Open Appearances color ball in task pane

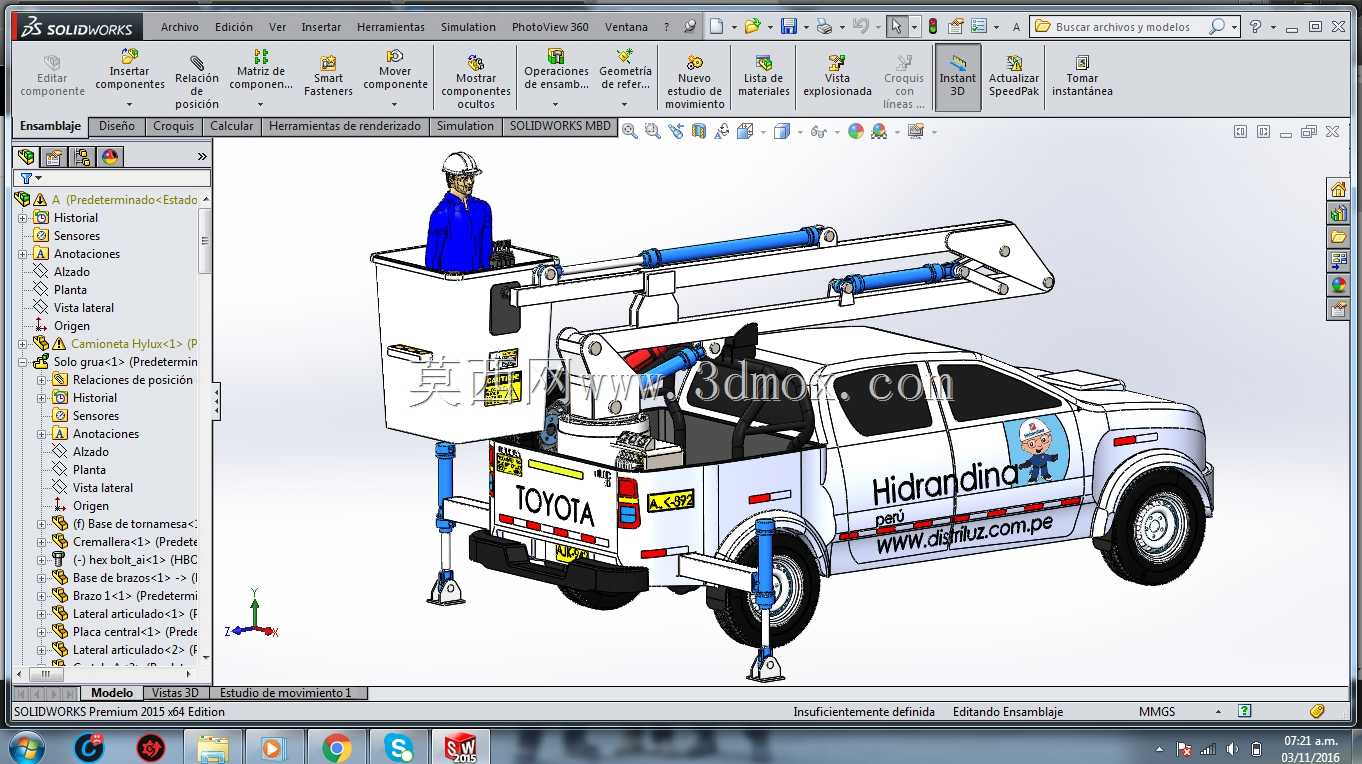click(1339, 286)
